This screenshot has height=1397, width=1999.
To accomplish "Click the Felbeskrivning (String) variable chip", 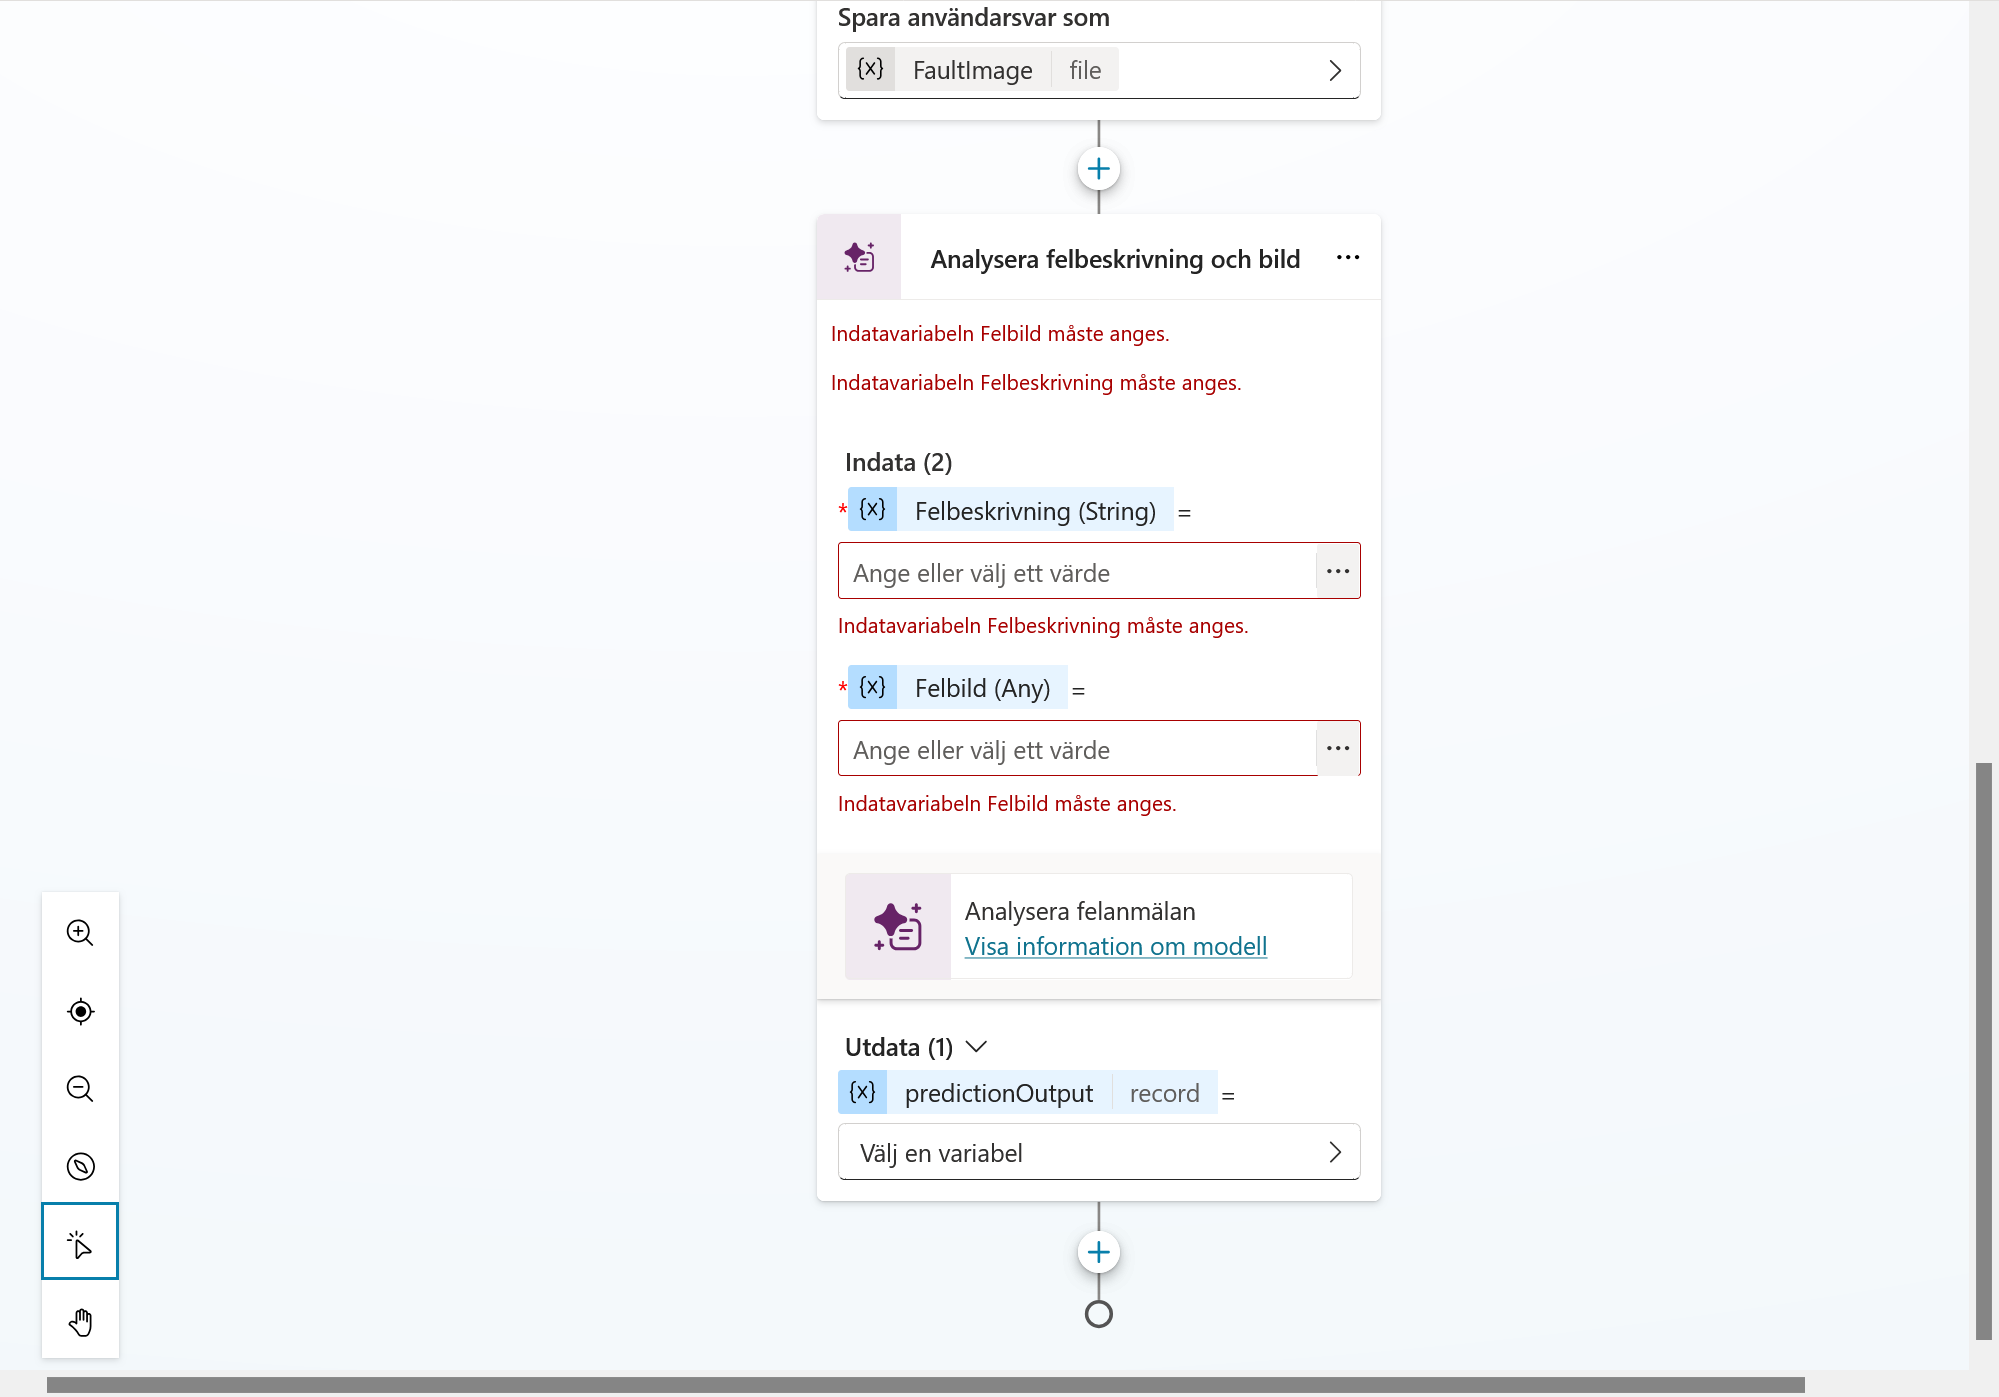I will pos(1010,510).
